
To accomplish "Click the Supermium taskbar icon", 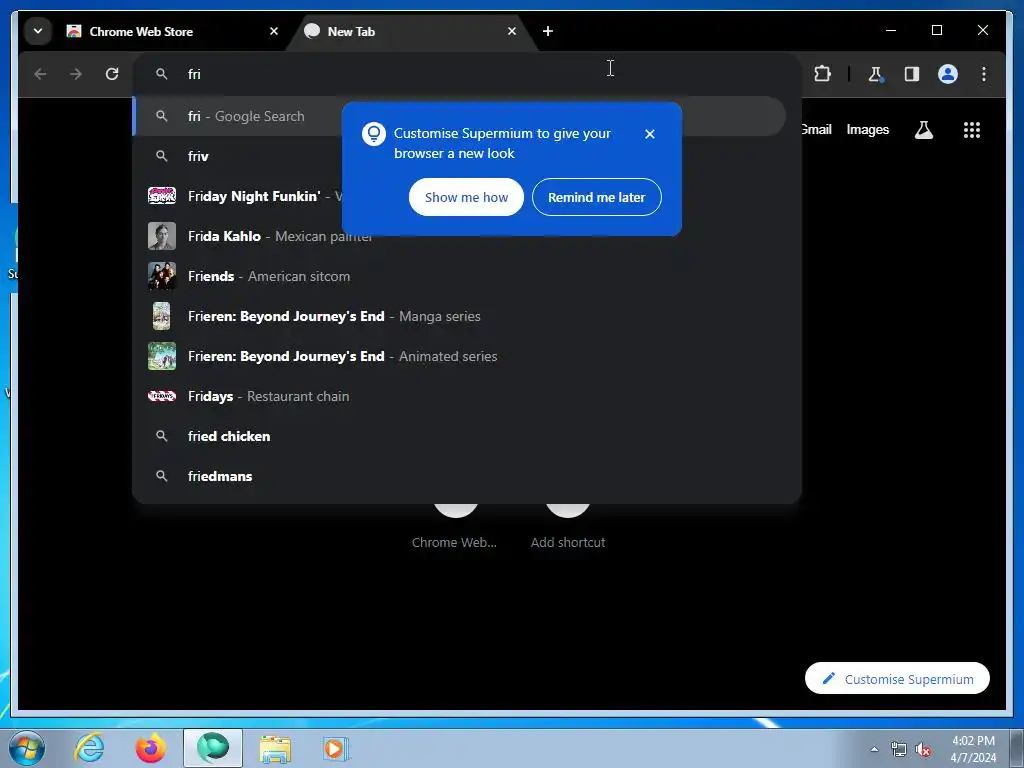I will click(x=213, y=748).
